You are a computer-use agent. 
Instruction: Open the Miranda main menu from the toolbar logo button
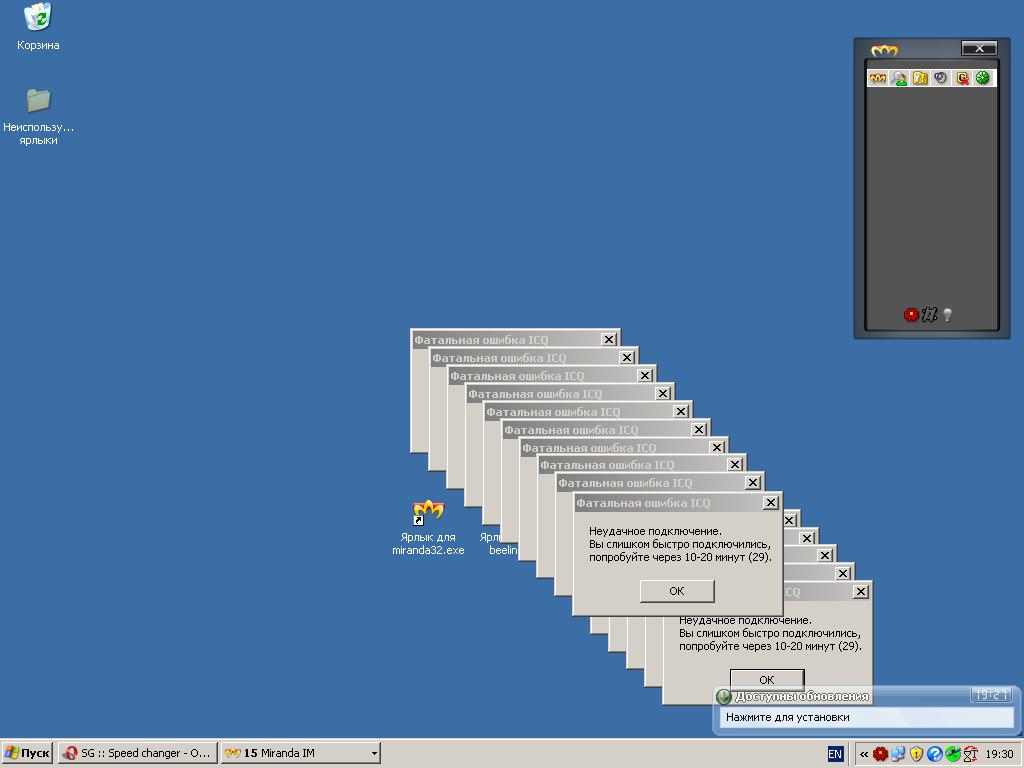878,78
